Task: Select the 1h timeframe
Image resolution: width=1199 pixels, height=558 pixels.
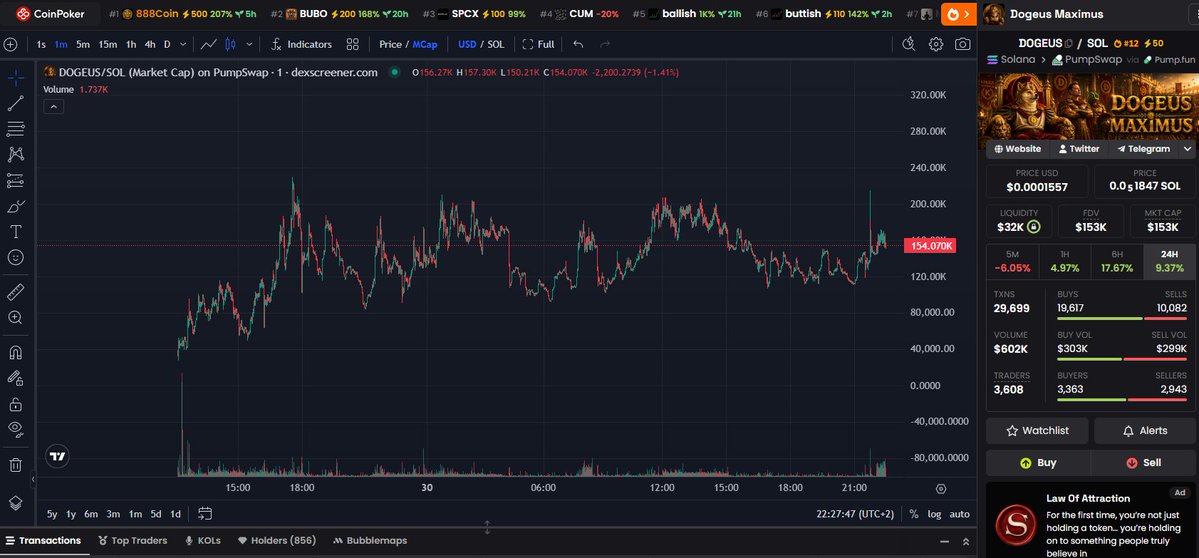Action: pyautogui.click(x=132, y=44)
